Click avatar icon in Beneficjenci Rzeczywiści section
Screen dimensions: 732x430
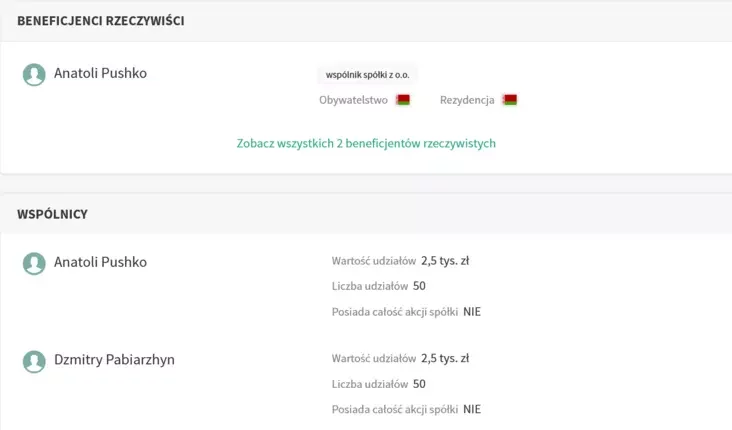34,74
